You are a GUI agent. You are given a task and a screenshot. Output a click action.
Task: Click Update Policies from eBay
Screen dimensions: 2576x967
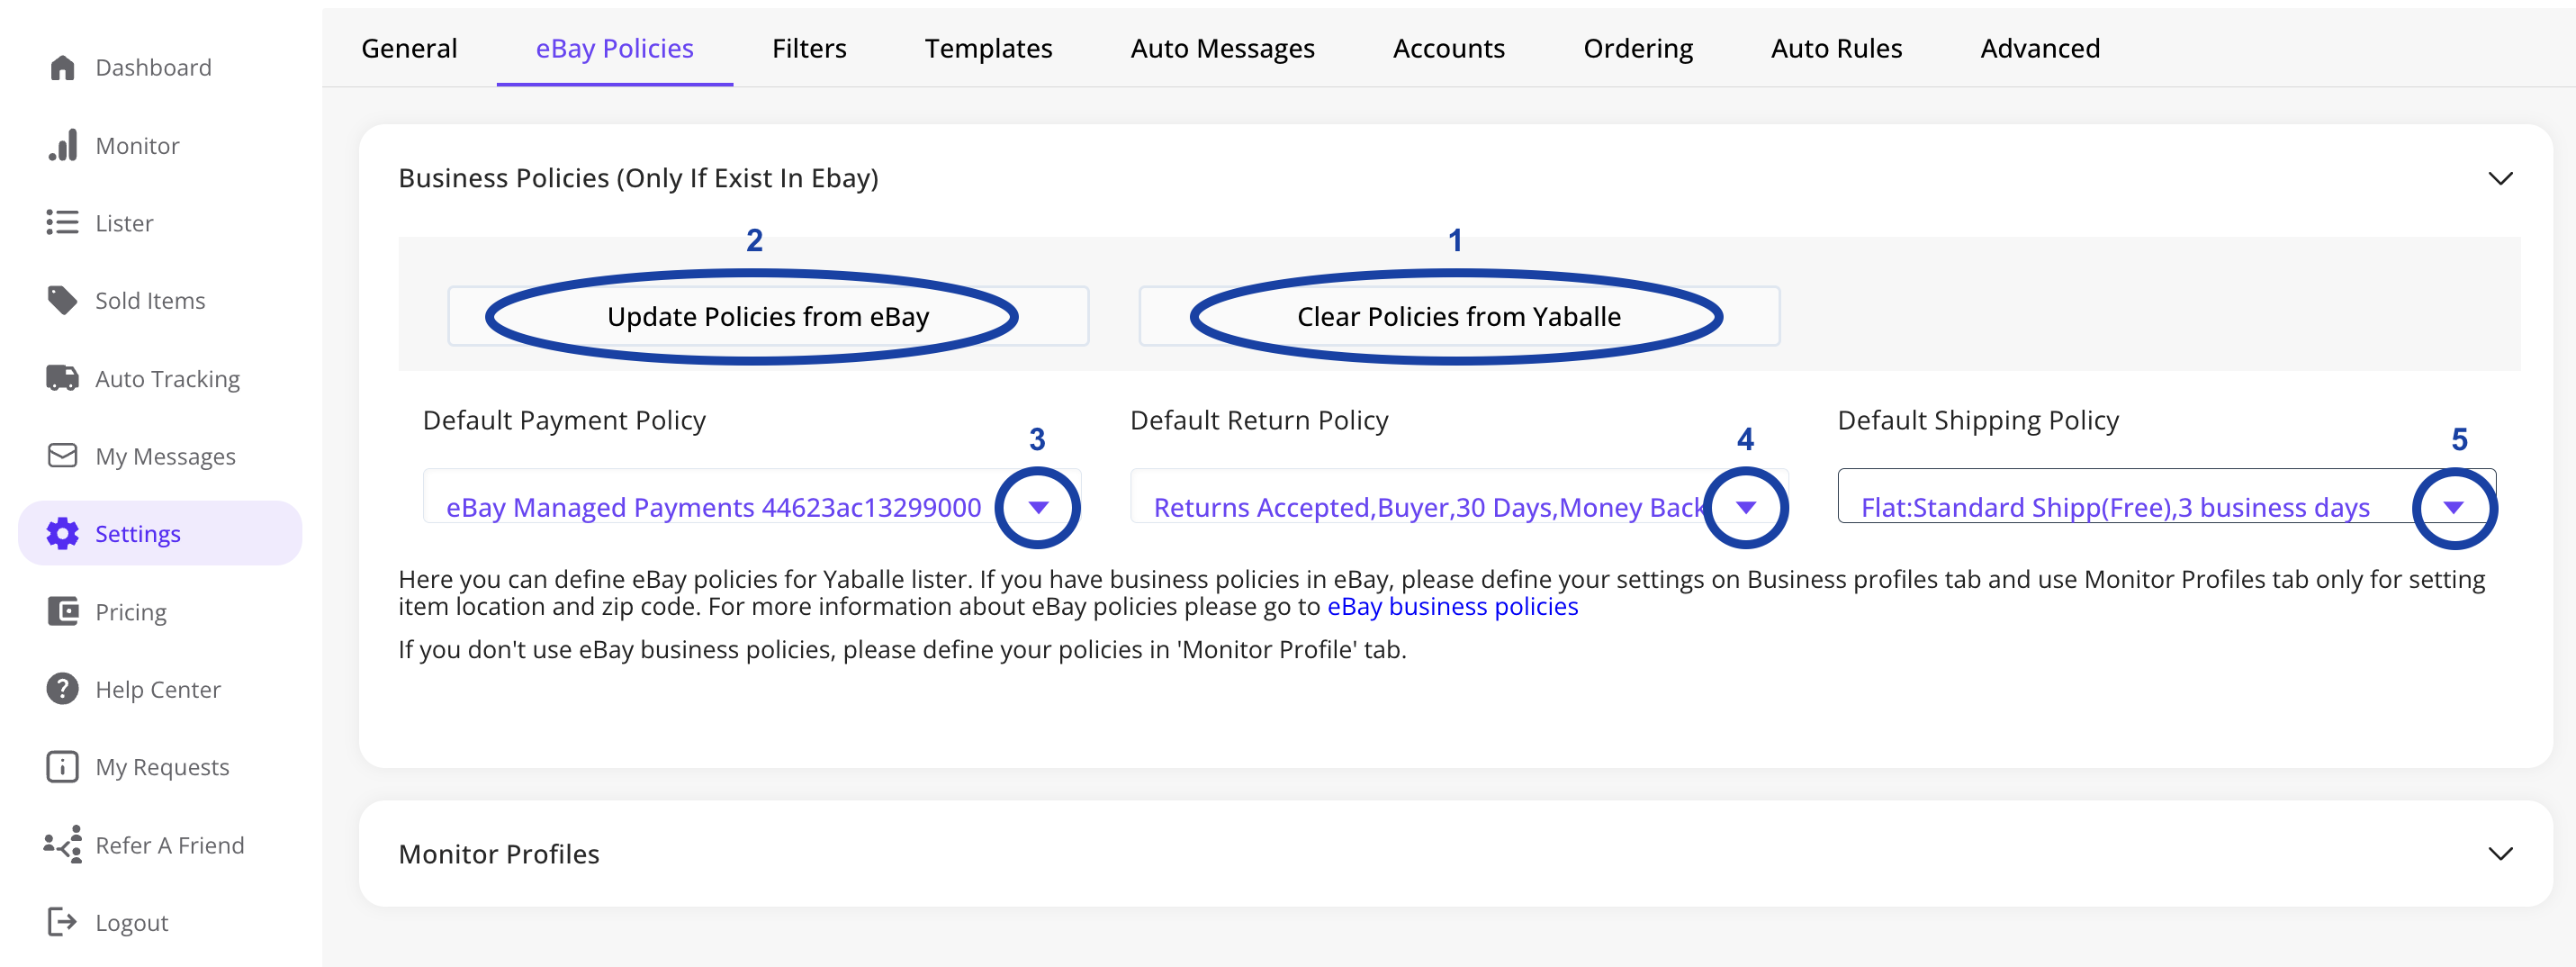767,316
